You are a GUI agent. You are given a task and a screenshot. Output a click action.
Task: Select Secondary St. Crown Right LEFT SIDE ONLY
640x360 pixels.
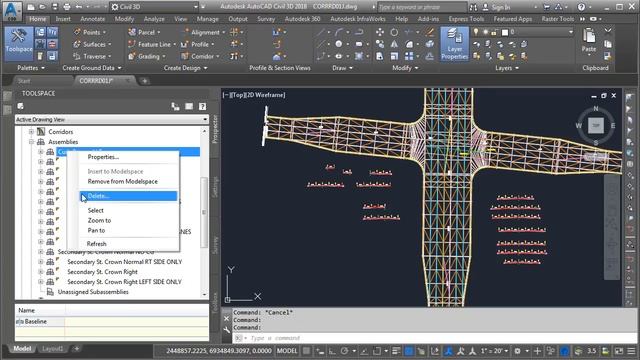tap(124, 282)
